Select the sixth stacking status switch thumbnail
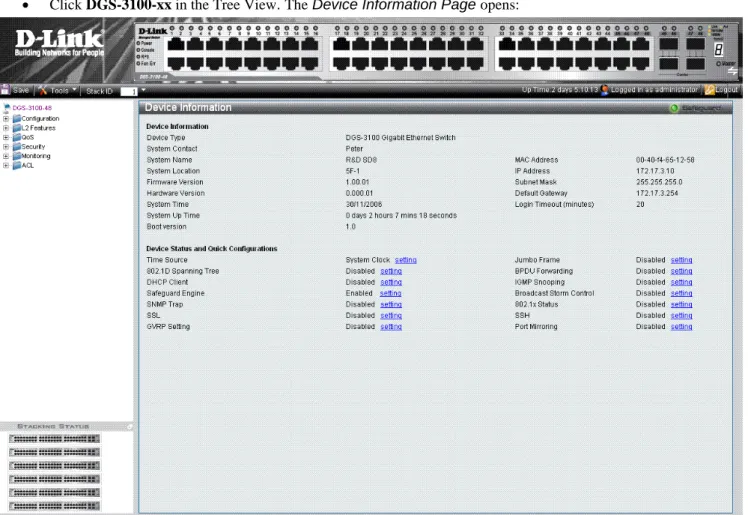 (x=54, y=505)
